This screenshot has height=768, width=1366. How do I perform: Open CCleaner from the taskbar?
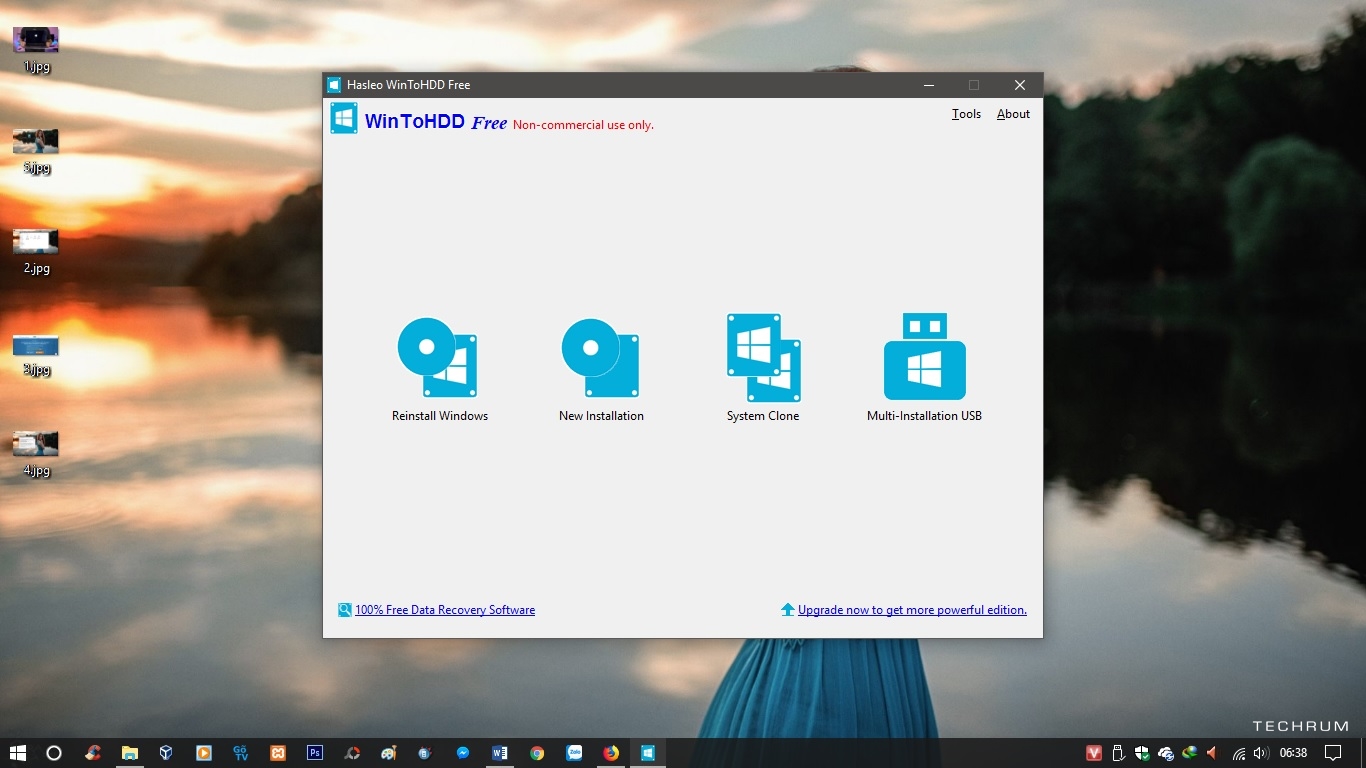(93, 753)
